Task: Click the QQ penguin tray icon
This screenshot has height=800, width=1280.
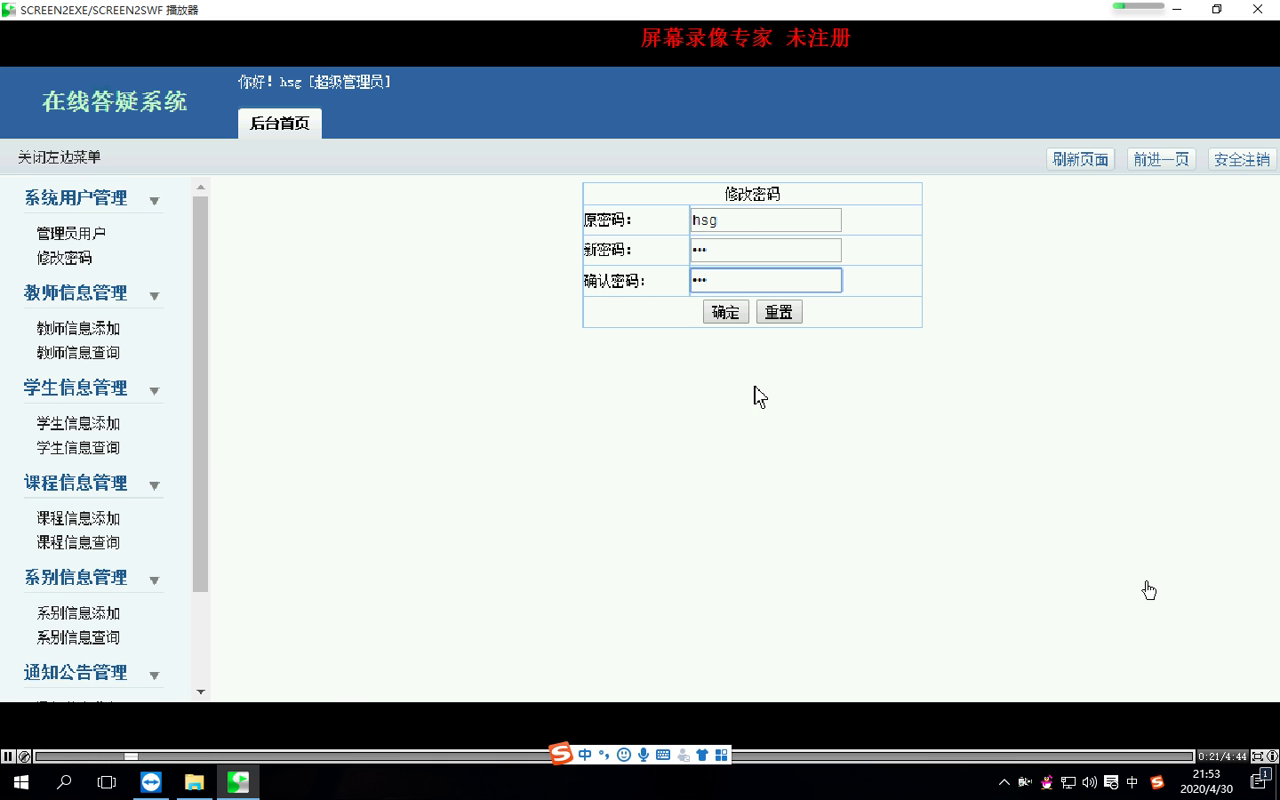Action: coord(1047,782)
